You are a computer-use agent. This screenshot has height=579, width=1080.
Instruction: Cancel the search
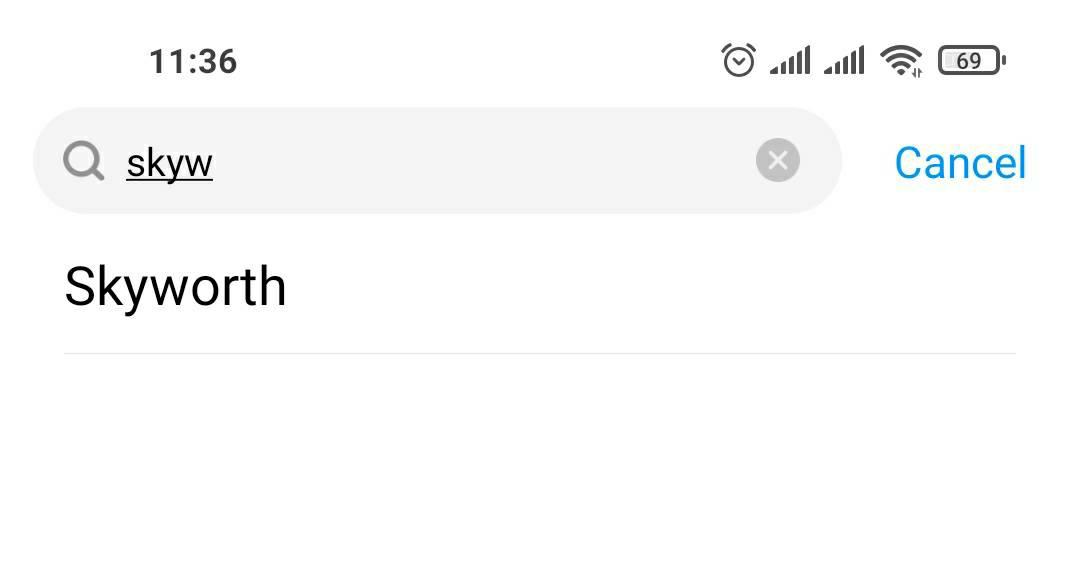point(960,163)
